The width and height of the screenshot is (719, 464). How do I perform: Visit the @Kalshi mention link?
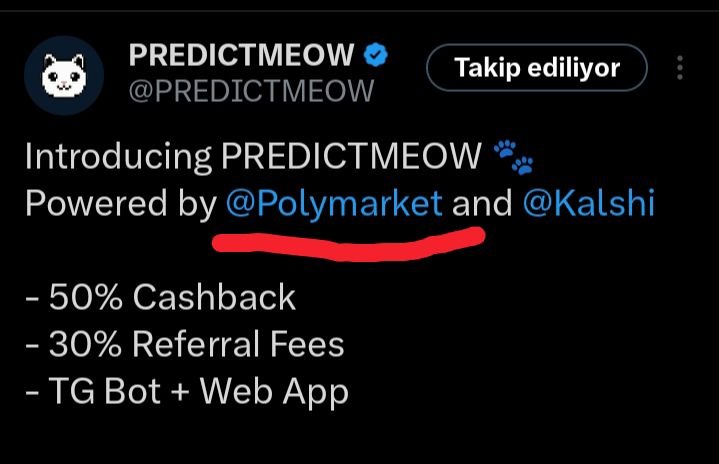(588, 204)
